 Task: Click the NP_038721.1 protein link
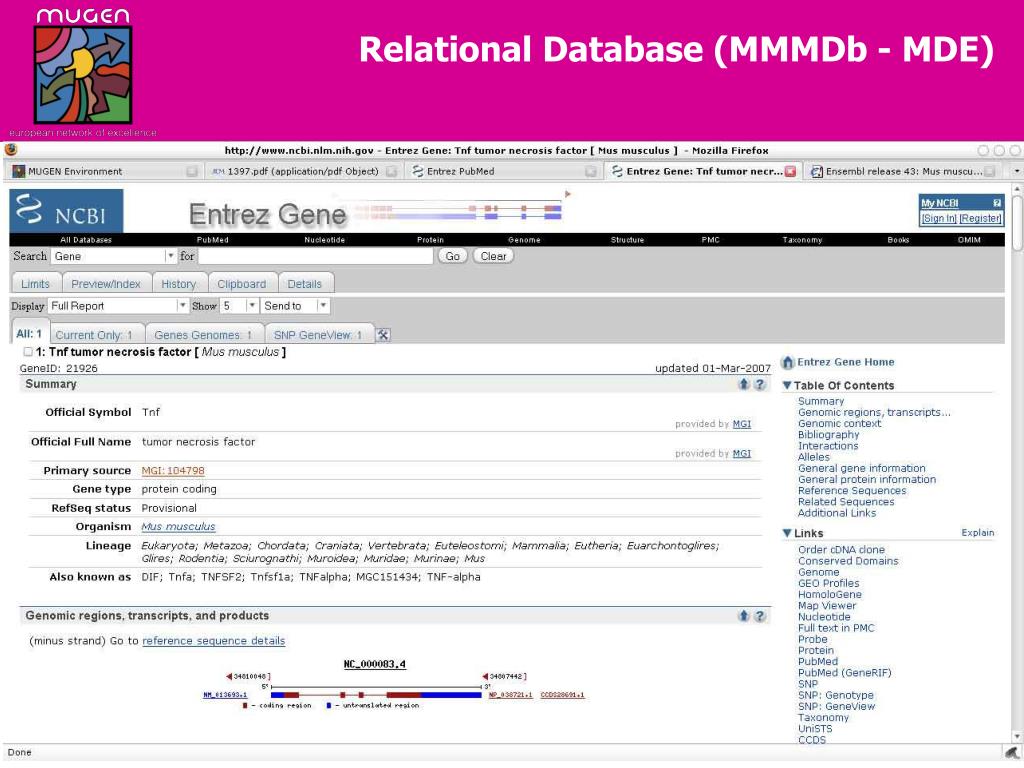tap(511, 695)
